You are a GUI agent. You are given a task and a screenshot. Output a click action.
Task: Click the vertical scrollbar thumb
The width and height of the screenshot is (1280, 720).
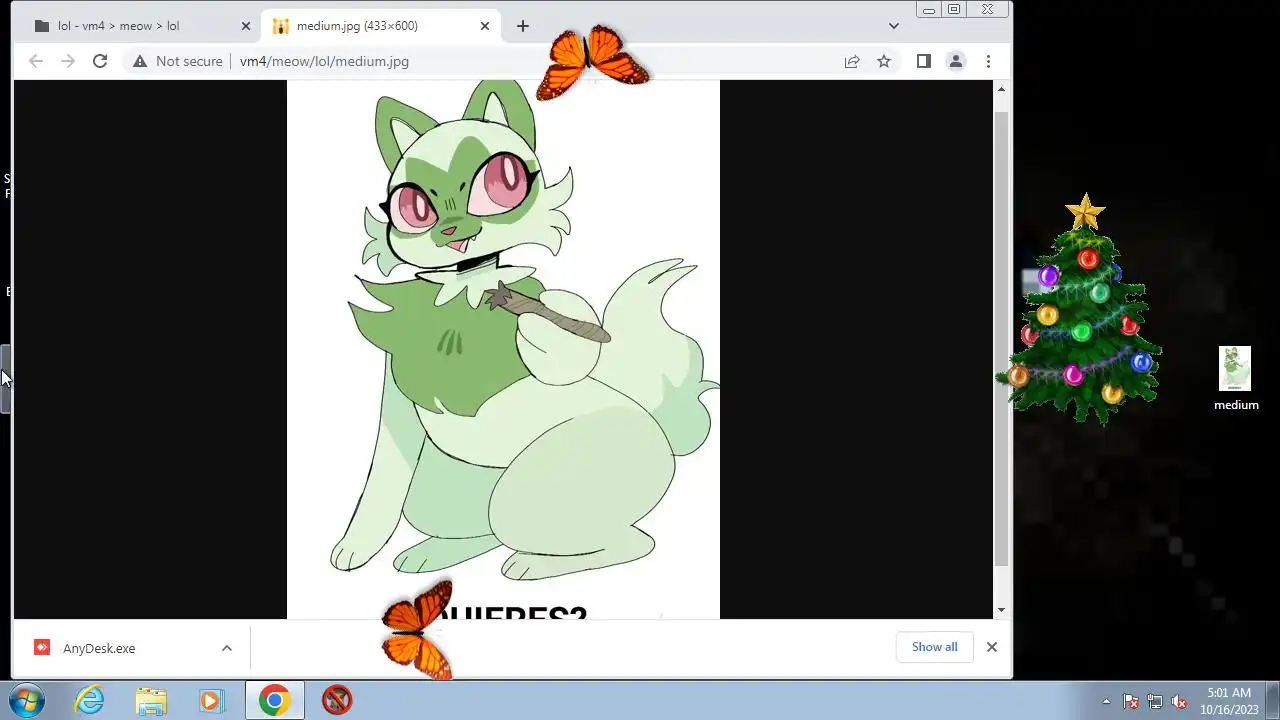tap(1002, 339)
